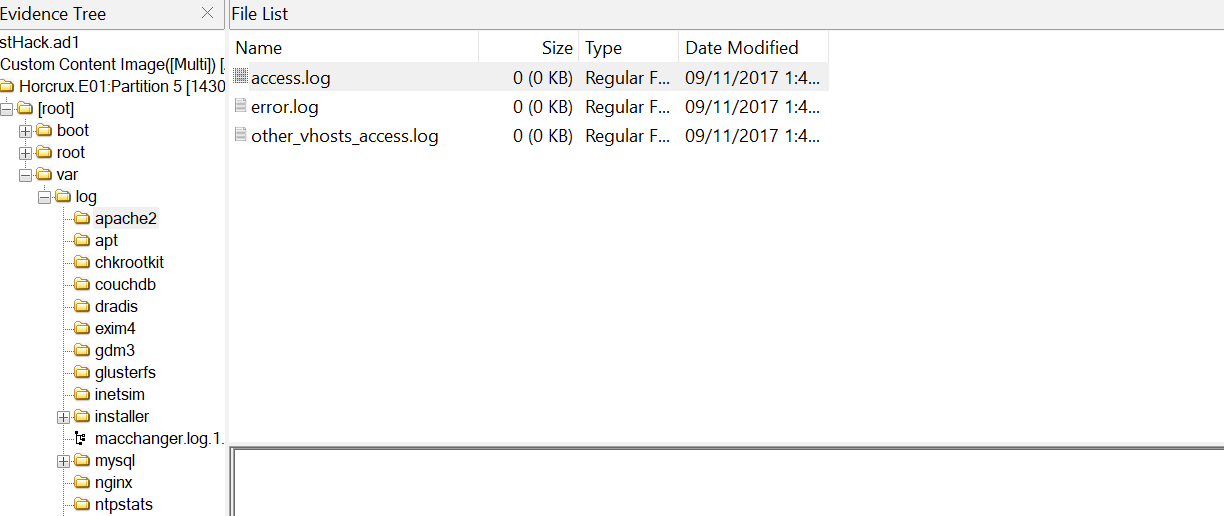Click the macchanger.log.1 file icon
The image size is (1224, 516).
tap(81, 439)
